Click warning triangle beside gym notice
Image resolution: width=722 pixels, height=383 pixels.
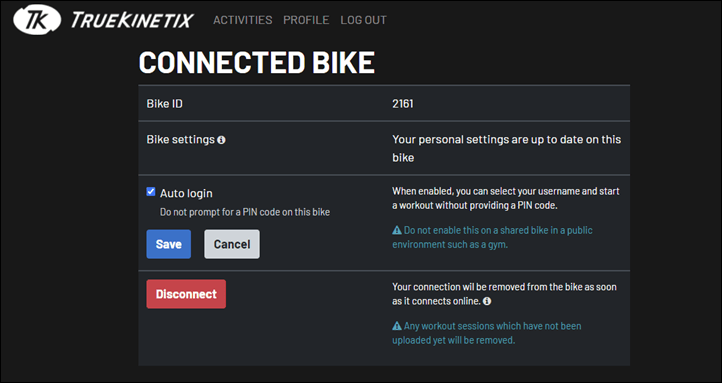(x=397, y=230)
